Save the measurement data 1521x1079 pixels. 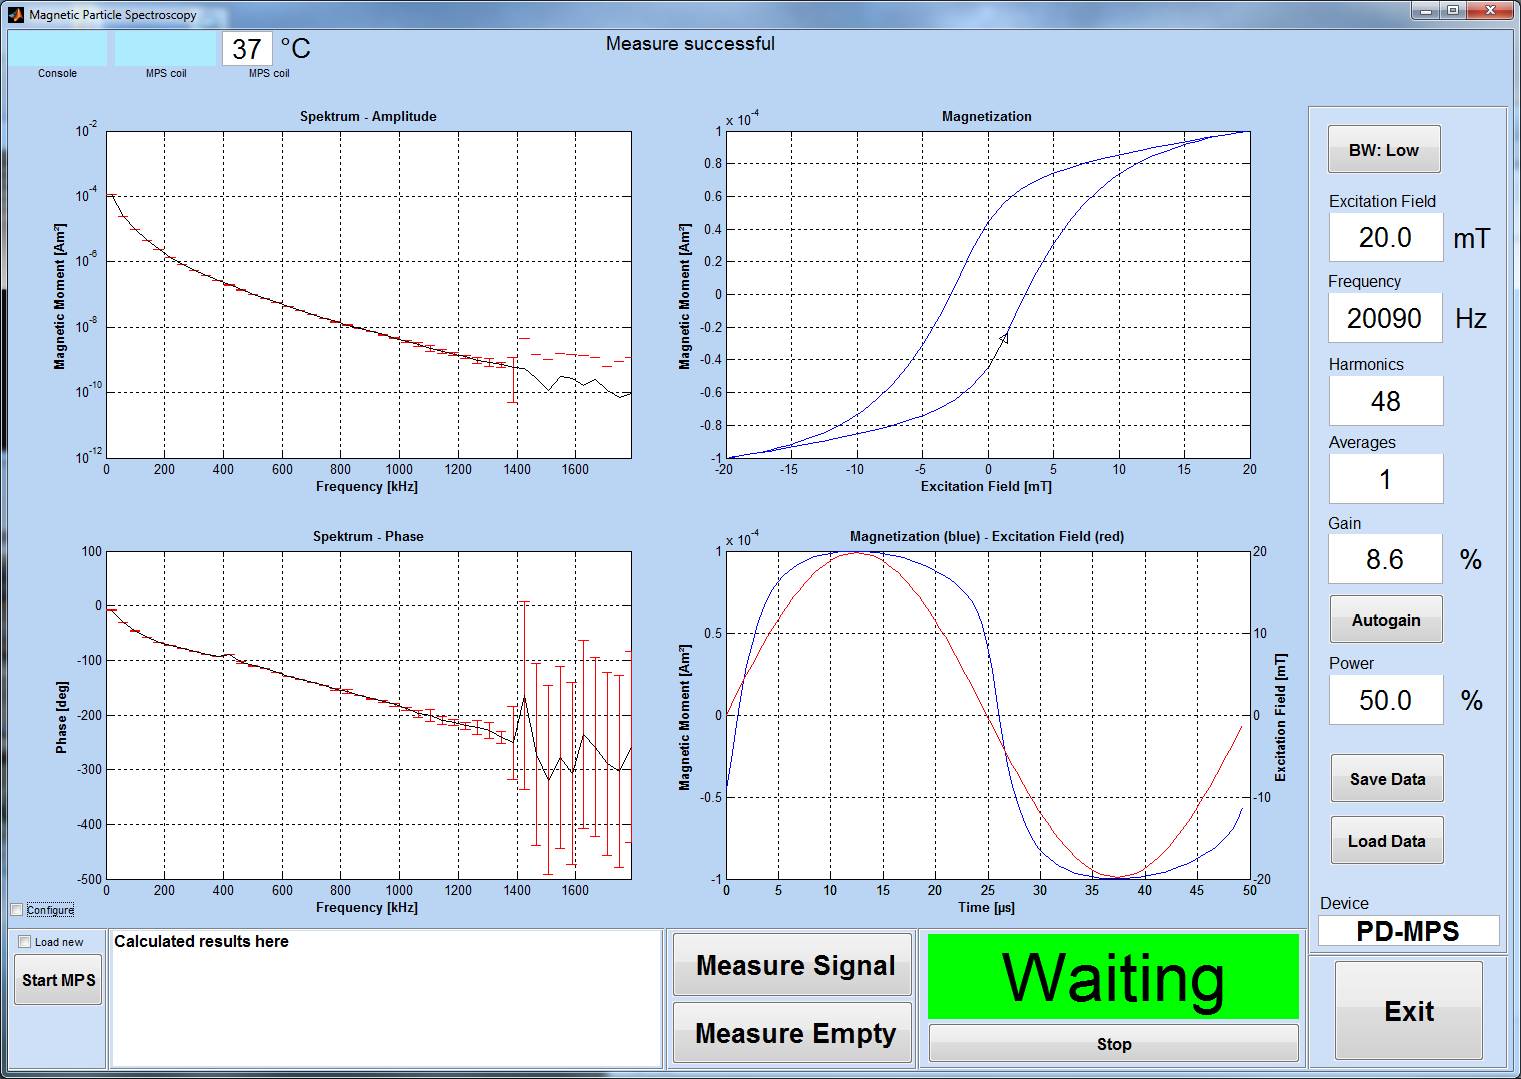(x=1386, y=778)
